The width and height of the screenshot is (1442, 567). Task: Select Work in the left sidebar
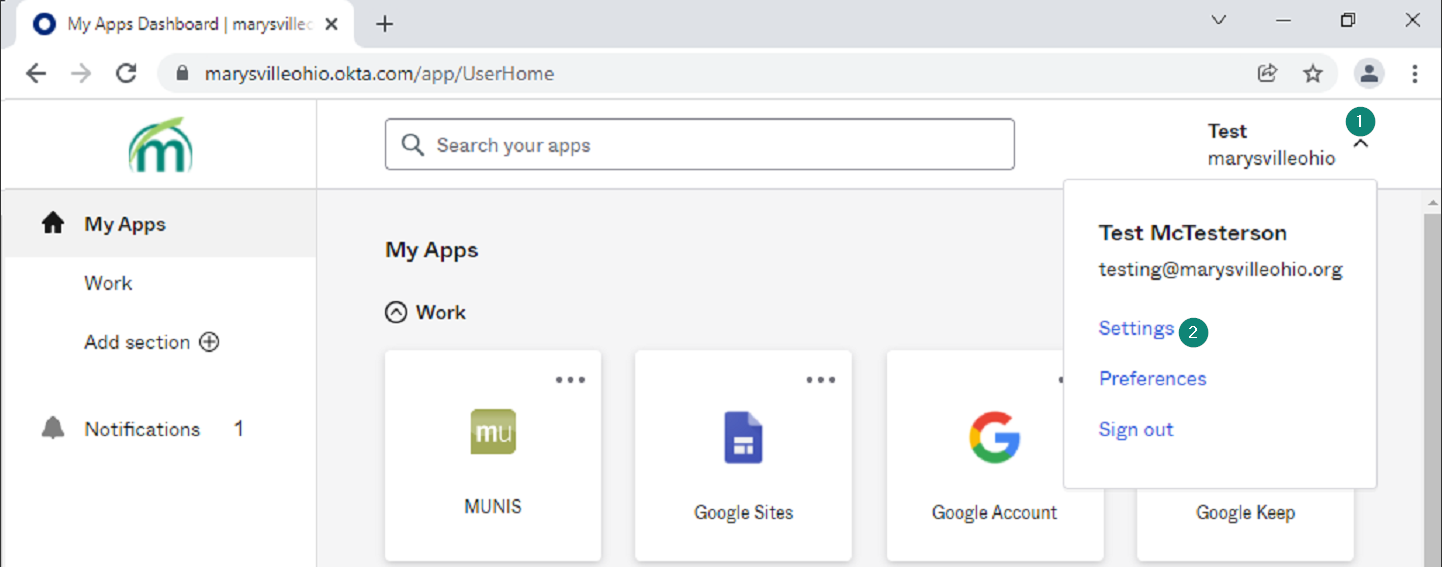[108, 283]
